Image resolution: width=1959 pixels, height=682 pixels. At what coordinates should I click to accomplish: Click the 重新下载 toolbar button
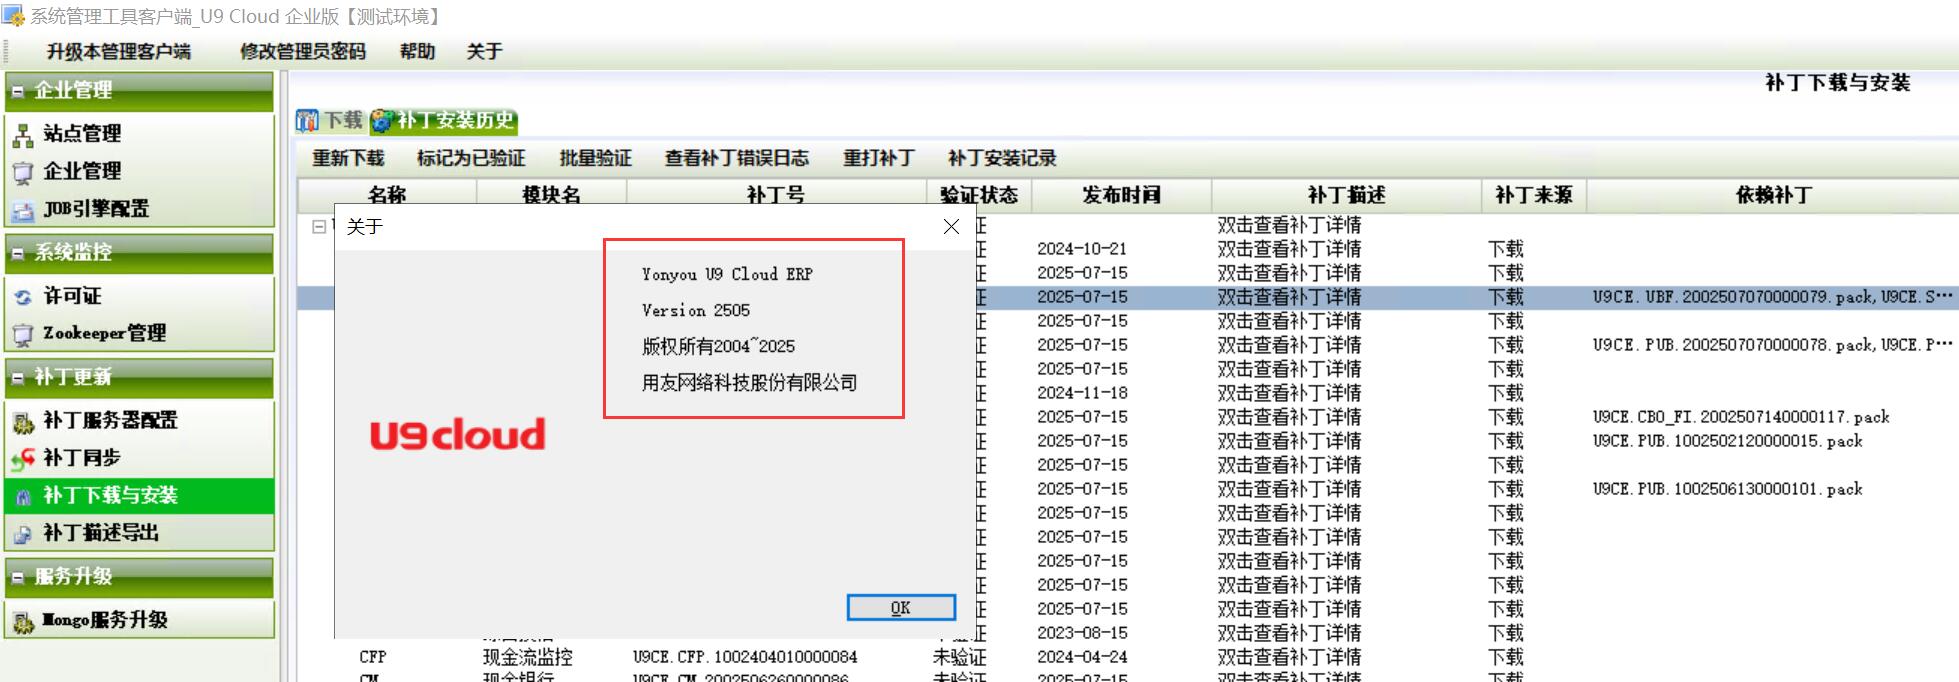pyautogui.click(x=348, y=158)
